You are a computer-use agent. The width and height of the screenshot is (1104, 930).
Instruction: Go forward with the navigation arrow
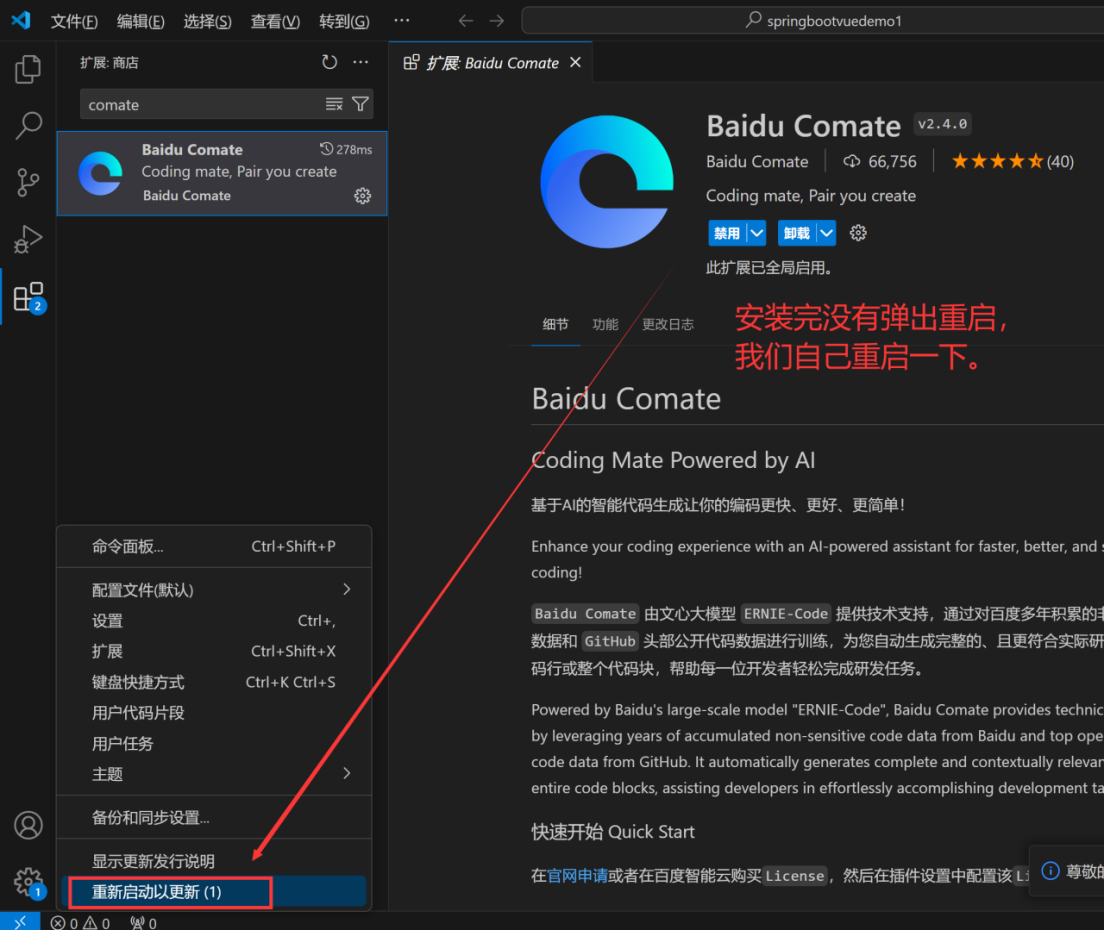tap(496, 21)
